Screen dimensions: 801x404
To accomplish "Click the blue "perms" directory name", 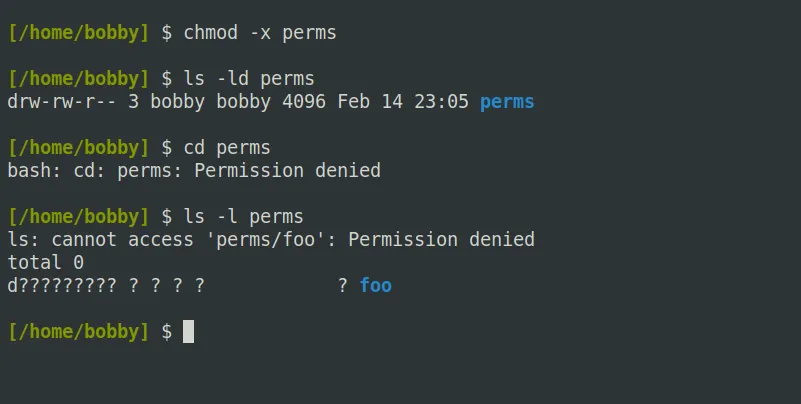I will point(507,102).
